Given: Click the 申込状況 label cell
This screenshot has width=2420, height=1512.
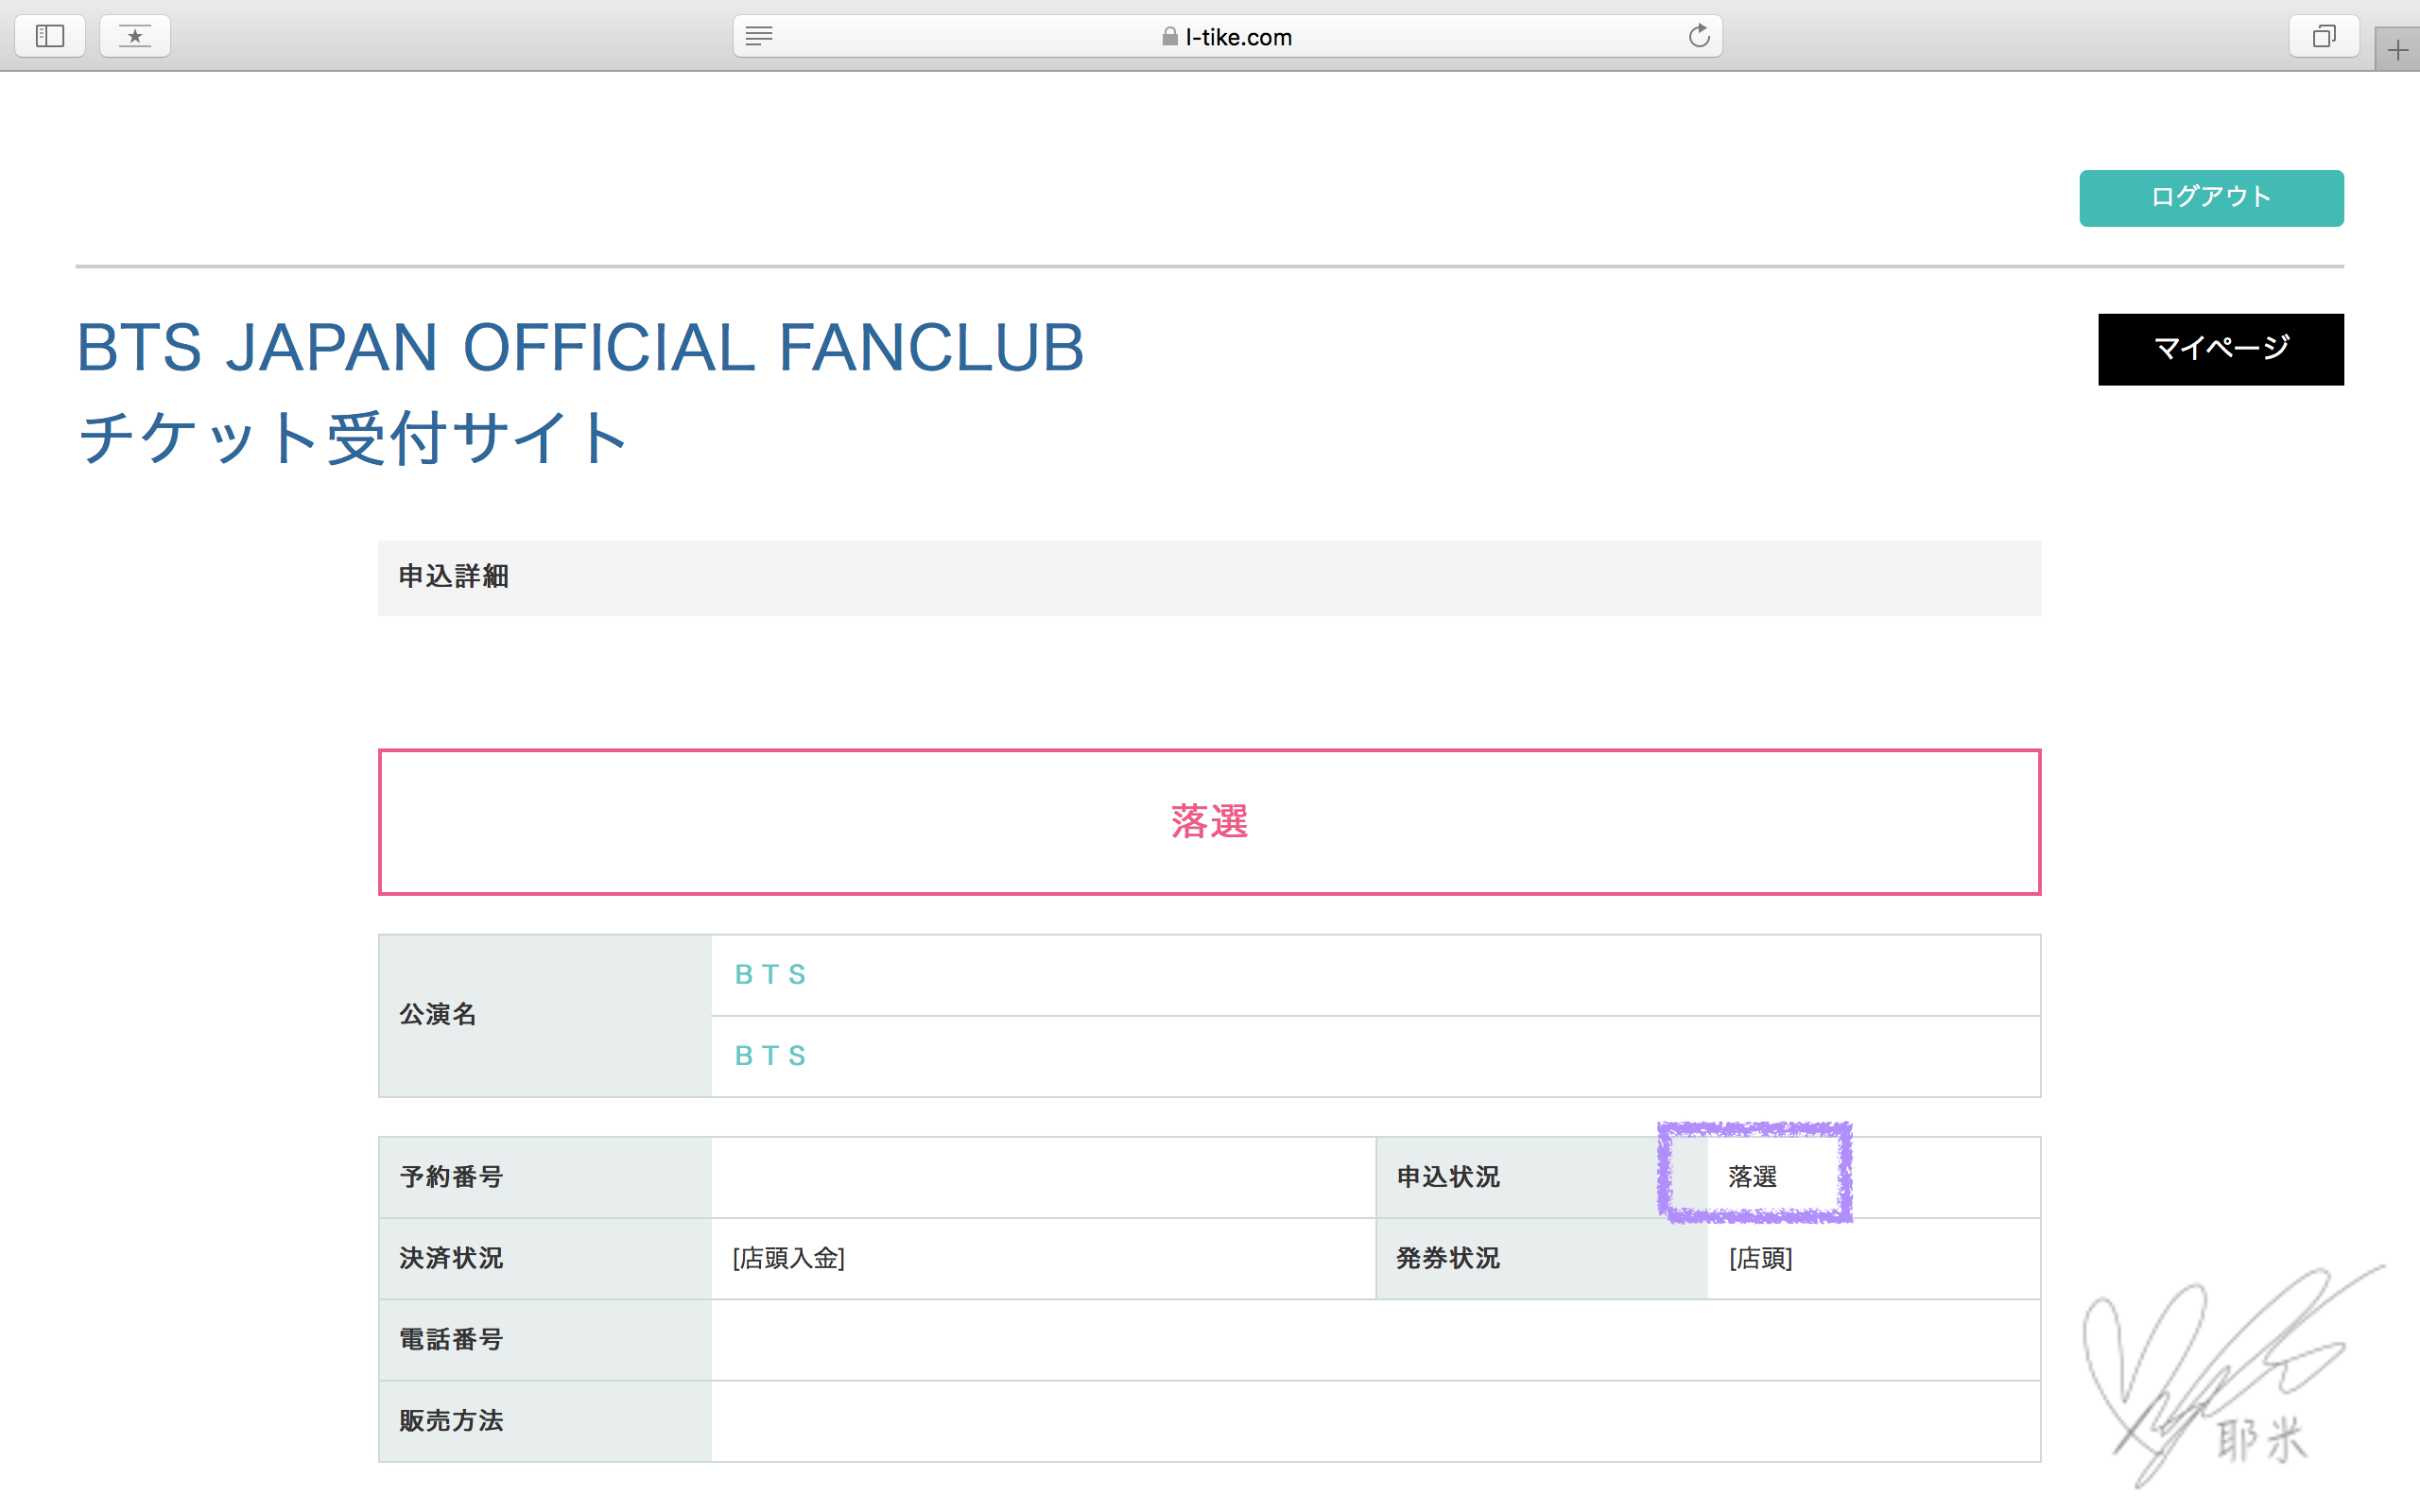Looking at the screenshot, I should pos(1541,1178).
